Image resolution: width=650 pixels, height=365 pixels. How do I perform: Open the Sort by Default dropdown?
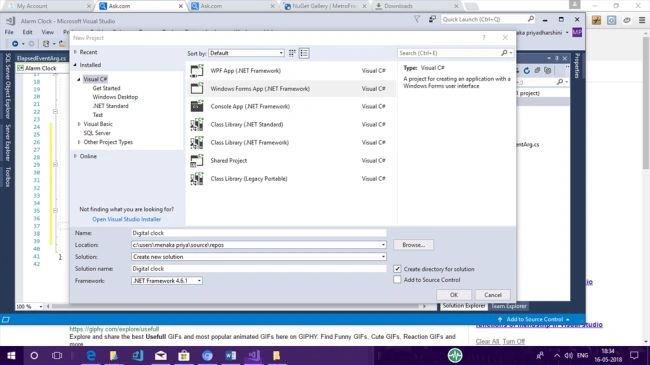point(246,53)
